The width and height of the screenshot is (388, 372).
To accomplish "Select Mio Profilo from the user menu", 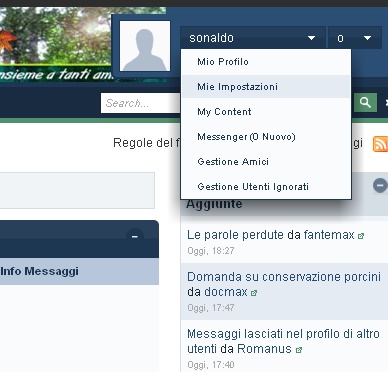I will coord(223,62).
